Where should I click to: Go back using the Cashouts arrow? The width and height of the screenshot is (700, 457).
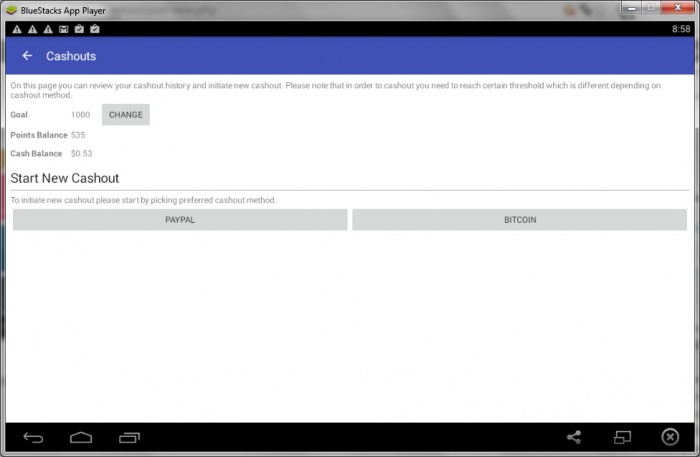(27, 56)
